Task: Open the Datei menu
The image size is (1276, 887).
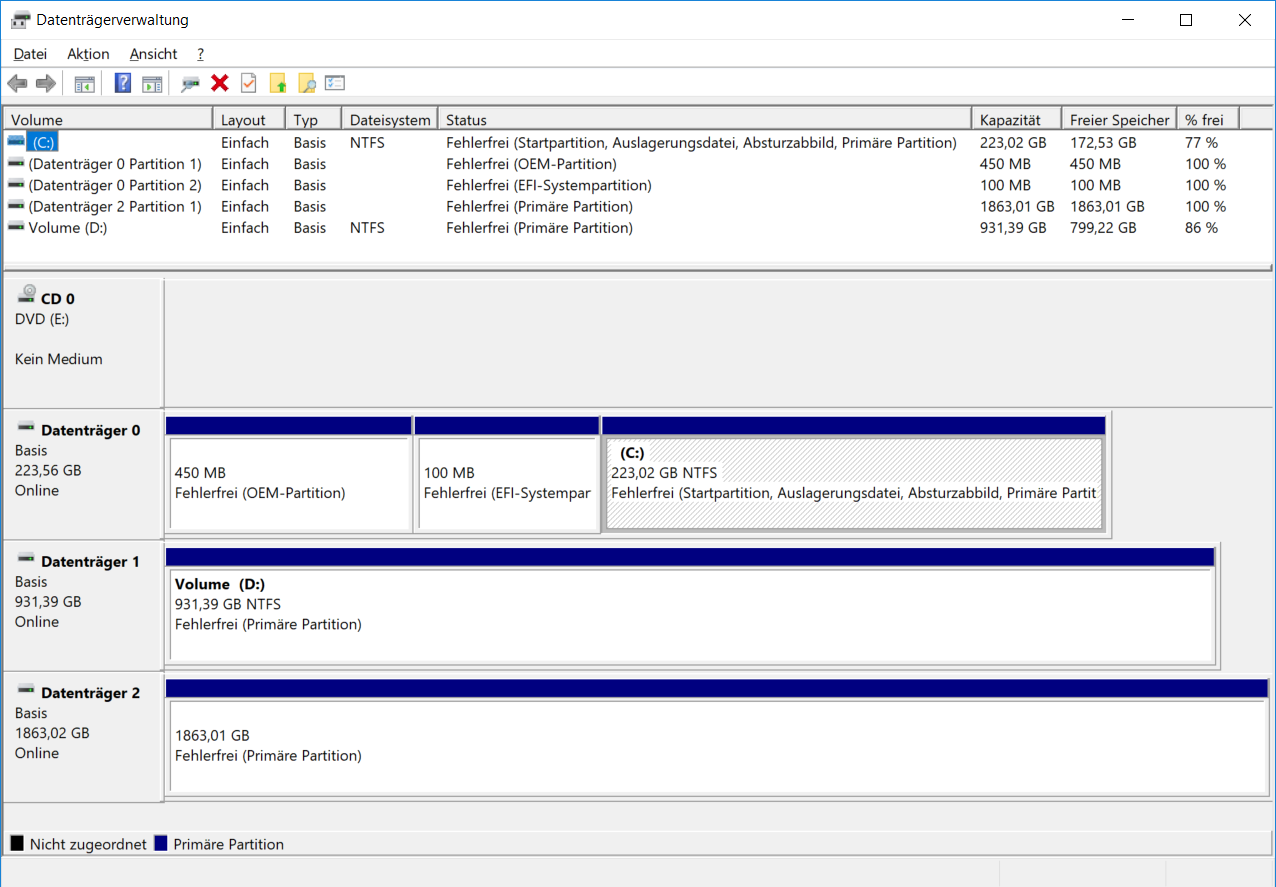Action: point(30,54)
